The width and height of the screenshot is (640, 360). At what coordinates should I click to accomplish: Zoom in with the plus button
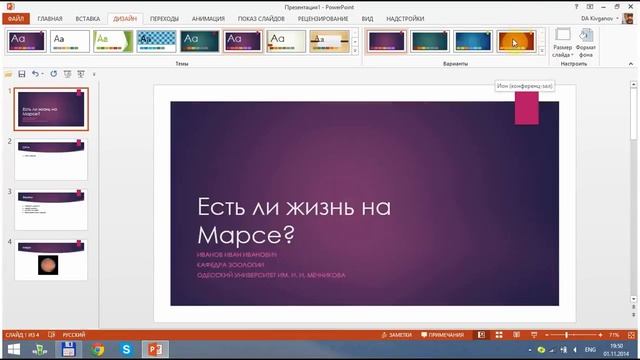point(600,335)
